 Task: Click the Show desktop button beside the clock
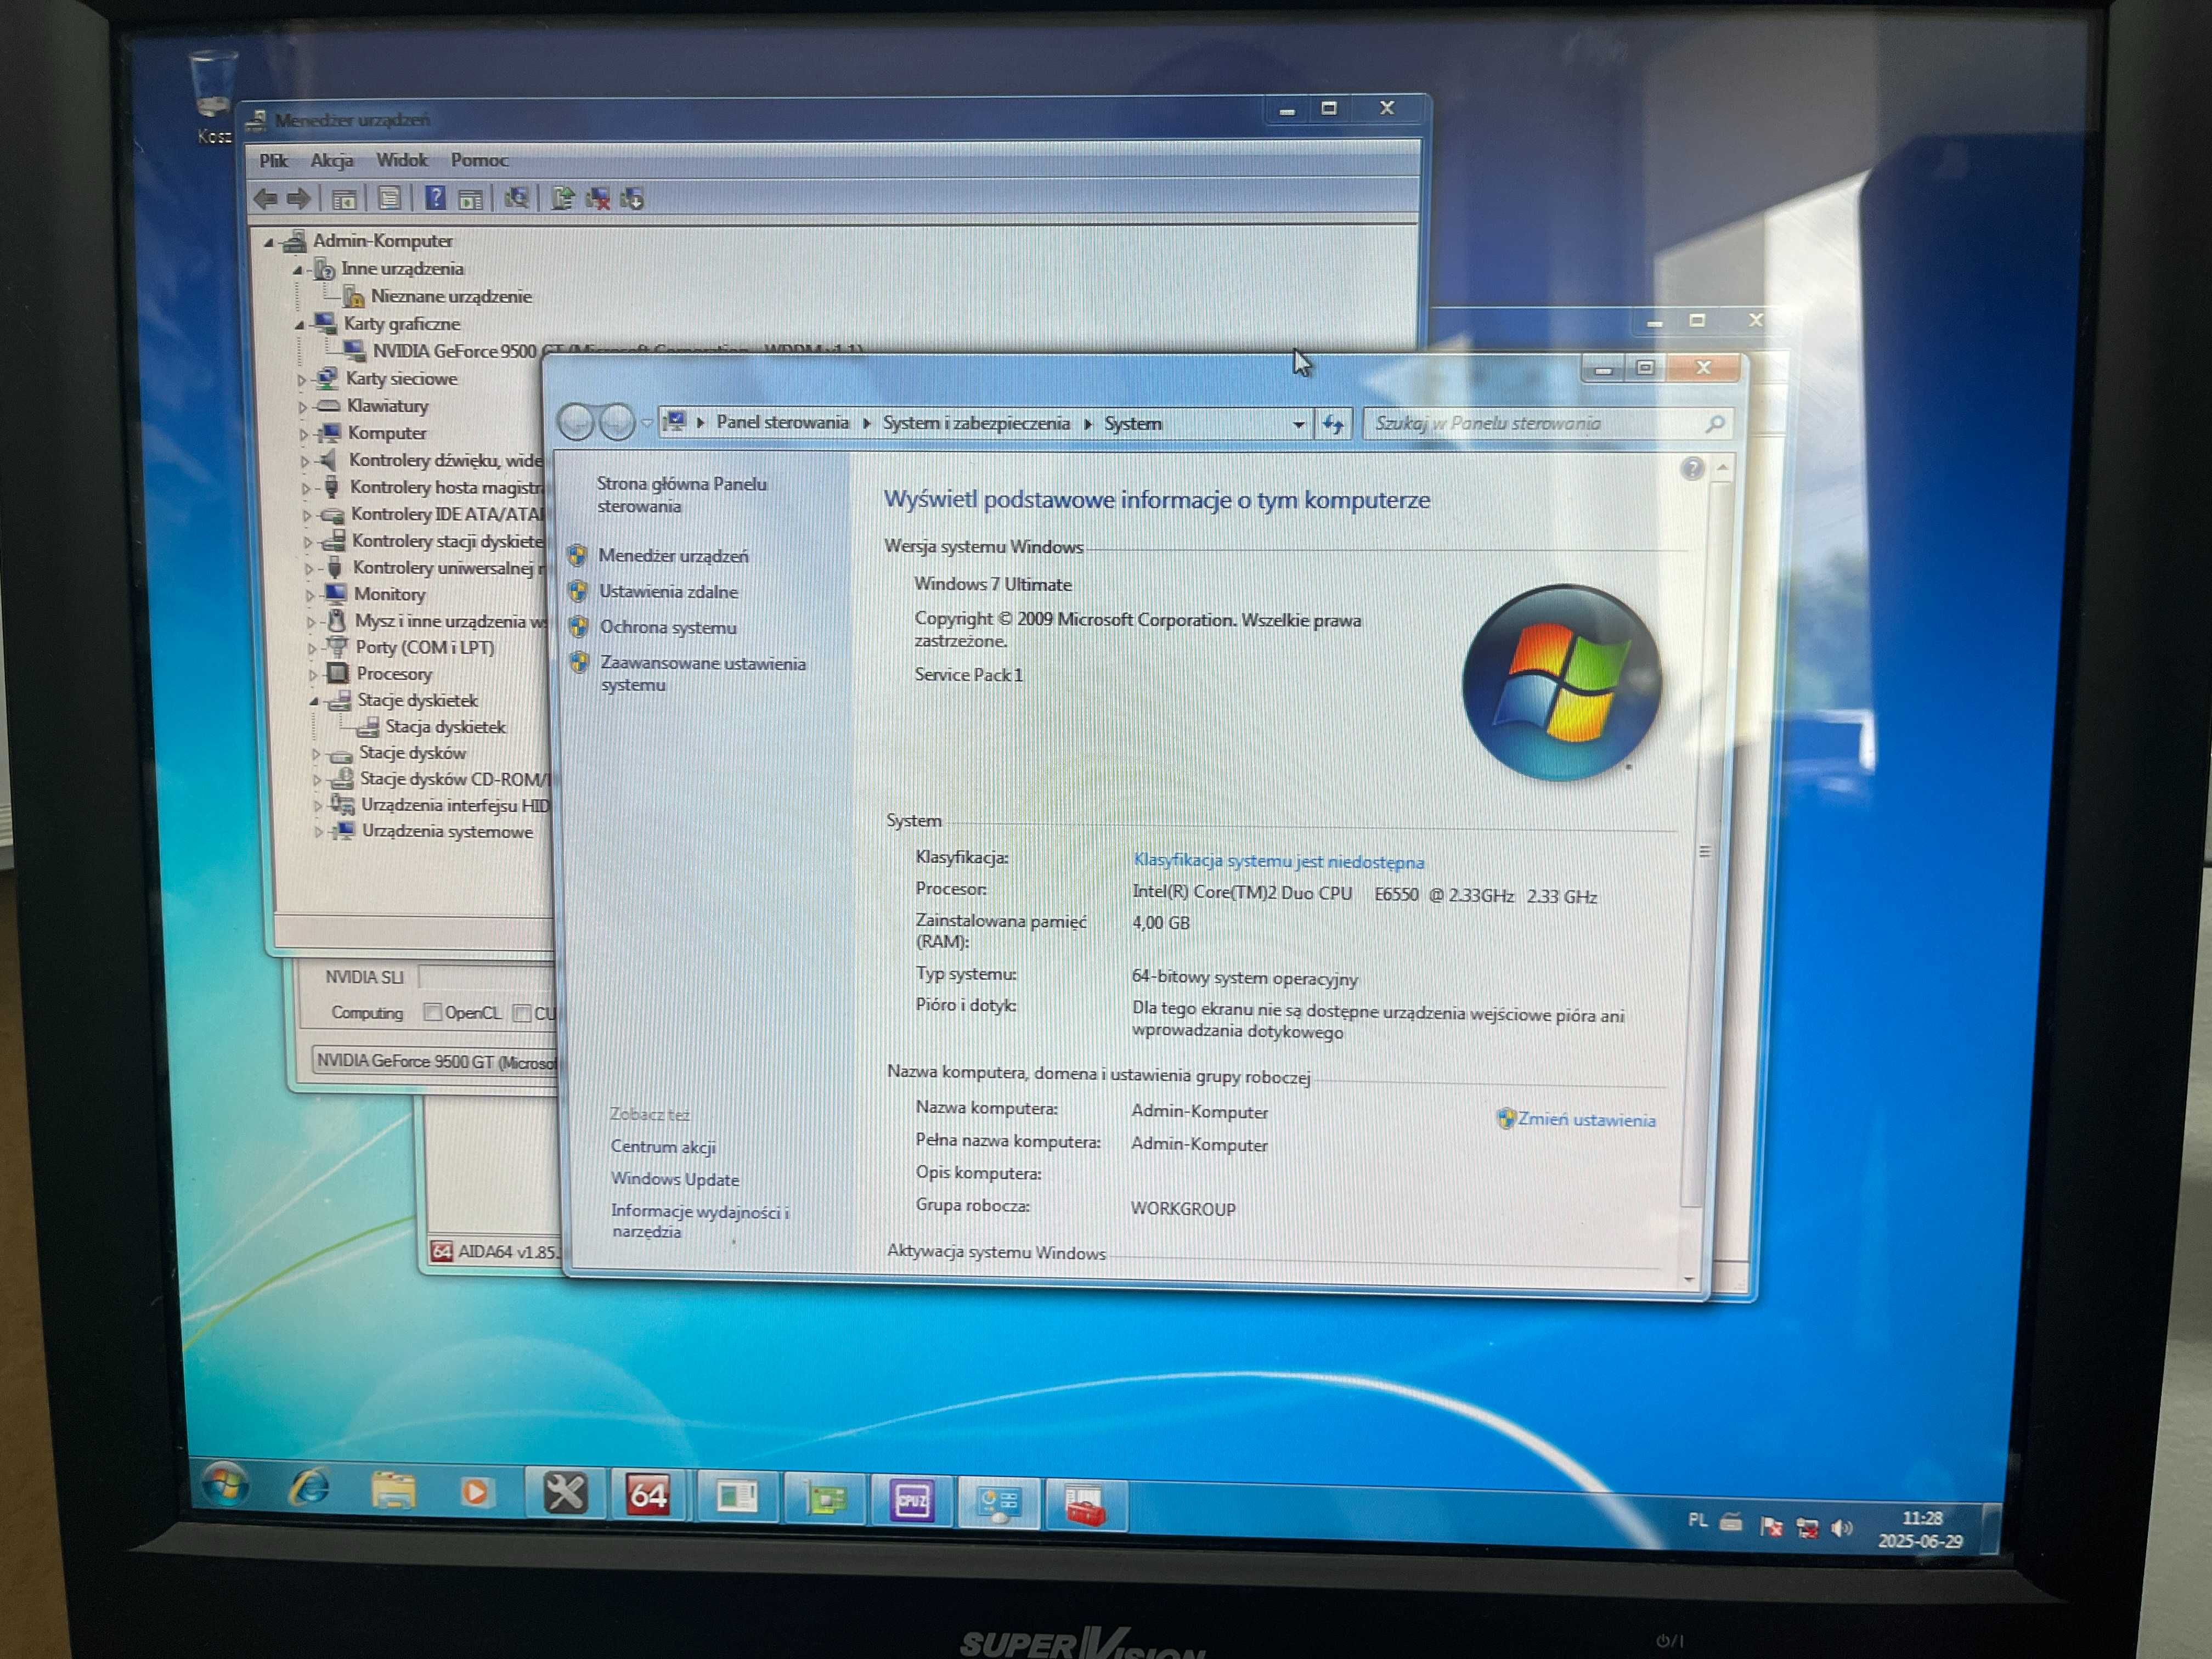tap(1991, 1530)
